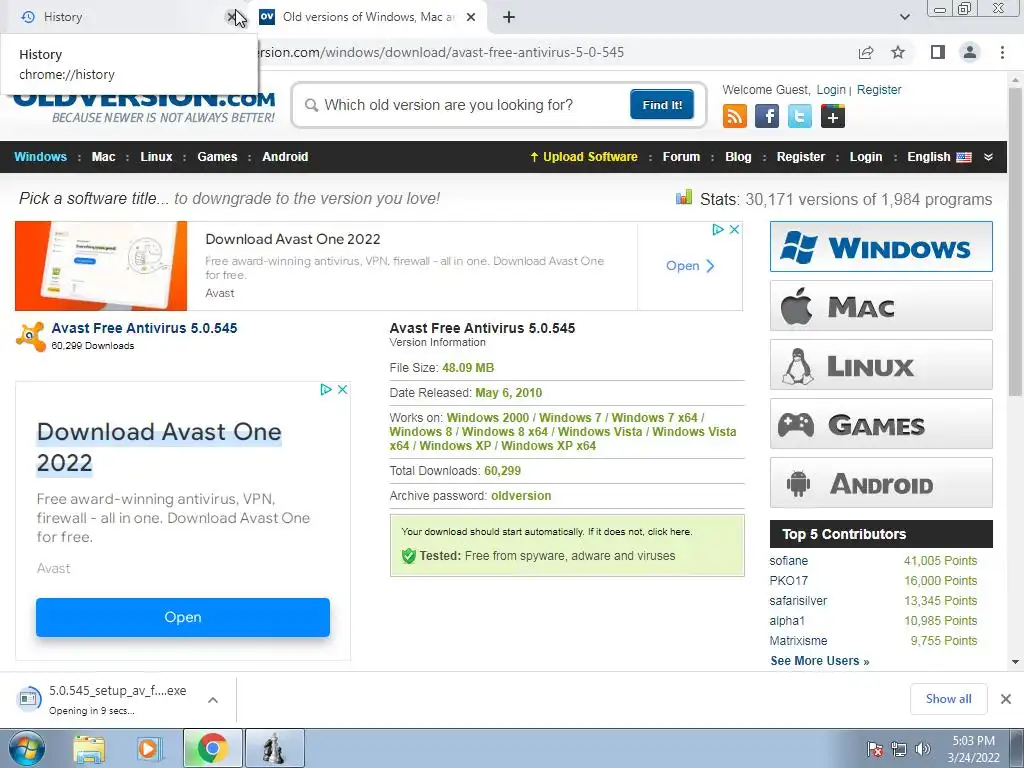Bookmark this page with star icon

pos(899,52)
